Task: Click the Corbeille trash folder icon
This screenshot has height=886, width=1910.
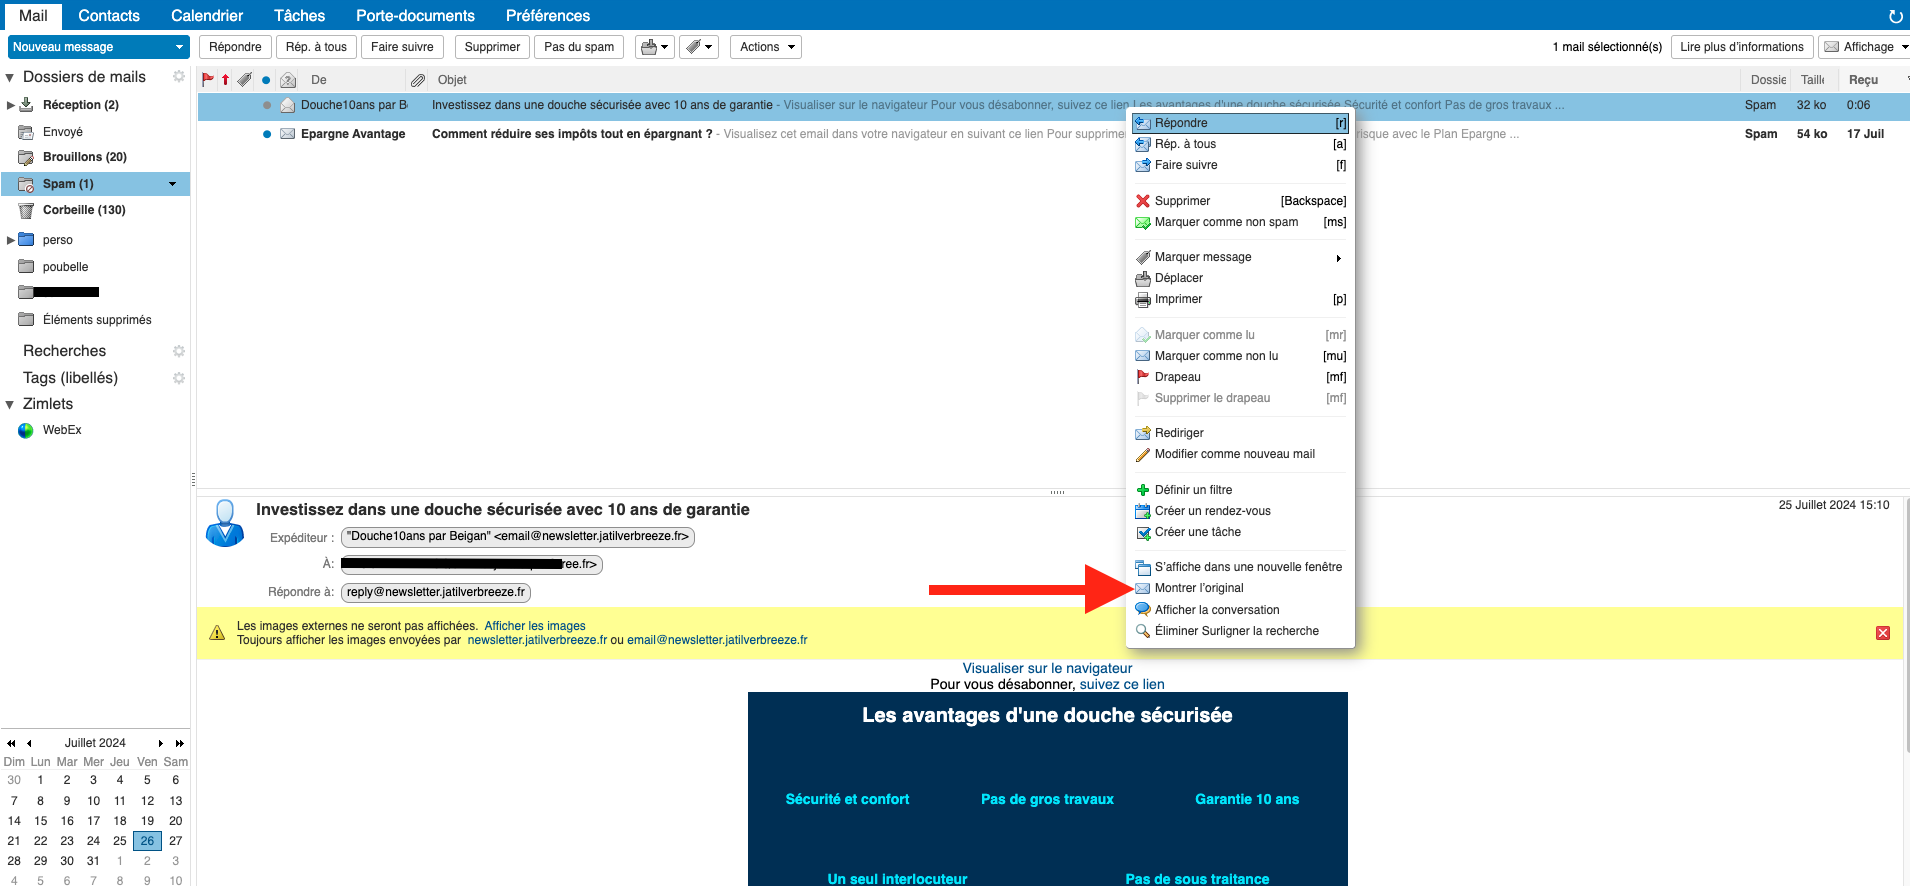Action: 26,210
